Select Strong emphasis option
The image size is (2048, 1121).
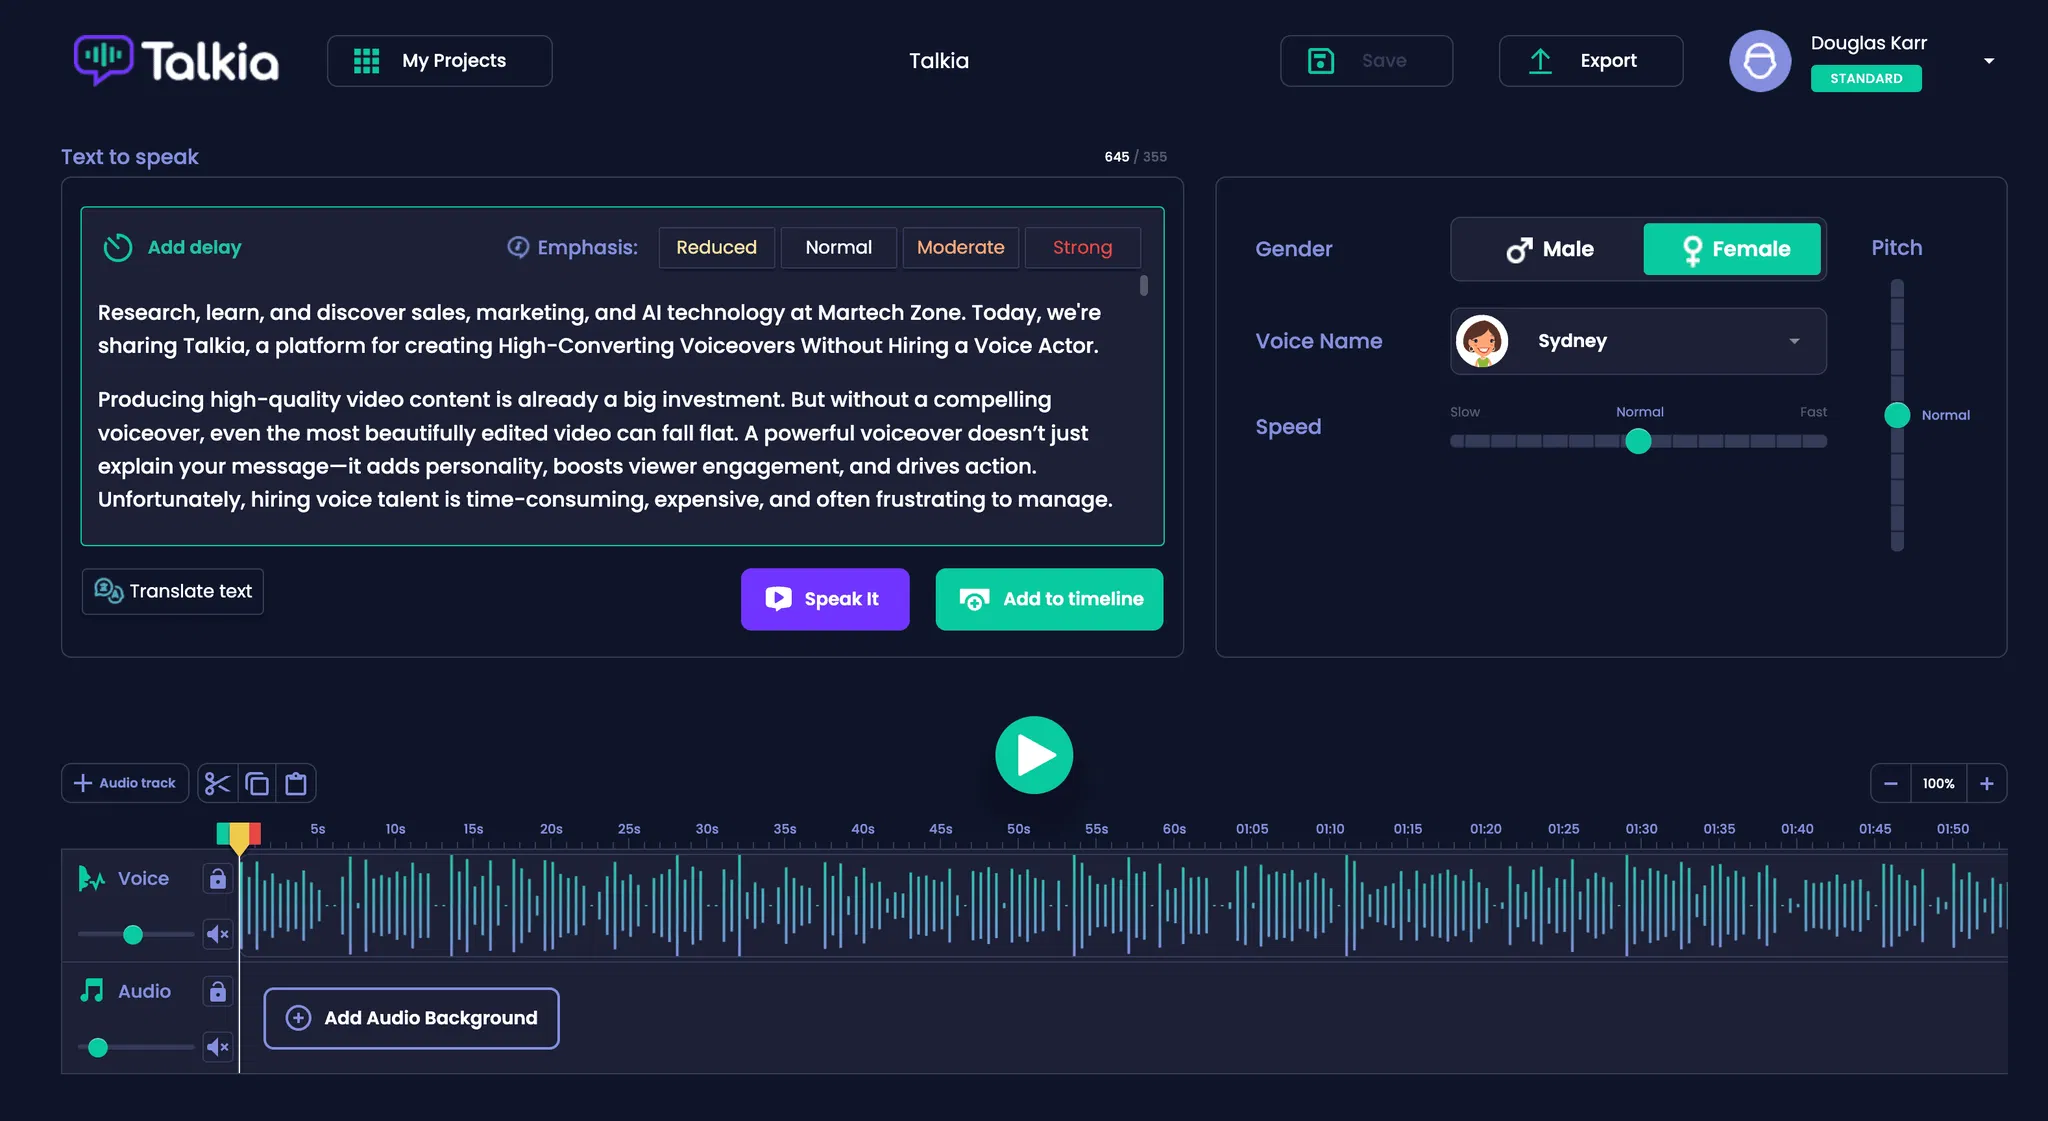tap(1082, 247)
